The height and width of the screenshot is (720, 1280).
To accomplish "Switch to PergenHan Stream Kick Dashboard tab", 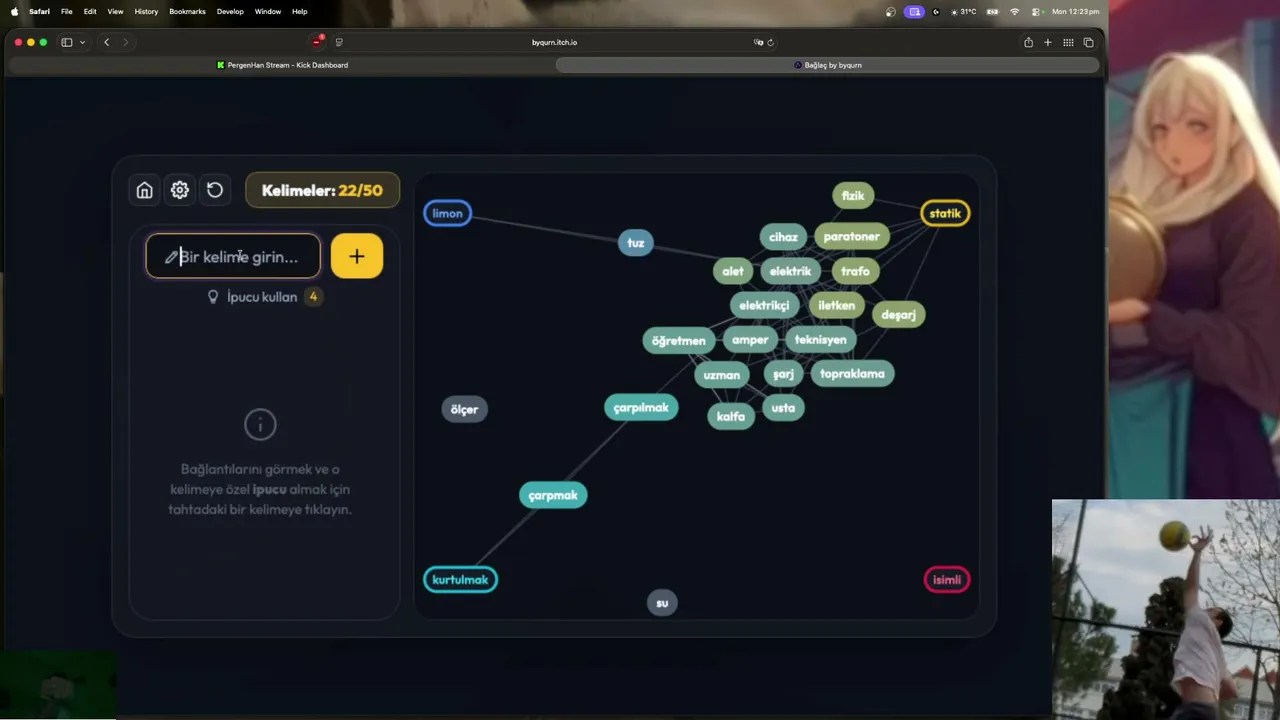I will [282, 65].
